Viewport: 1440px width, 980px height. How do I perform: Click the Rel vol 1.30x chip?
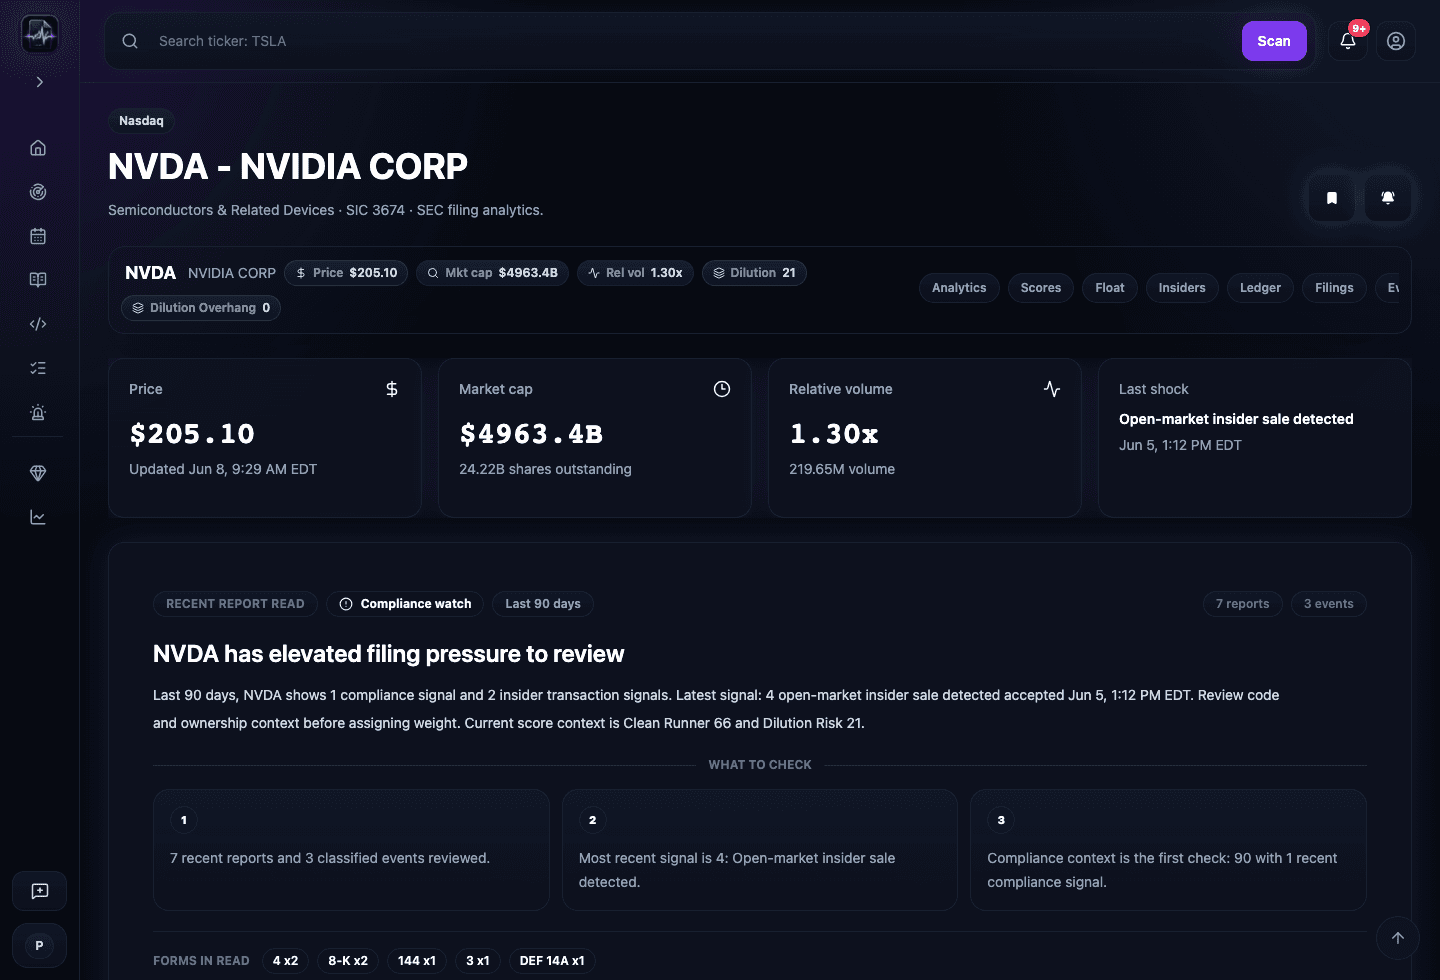tap(635, 273)
